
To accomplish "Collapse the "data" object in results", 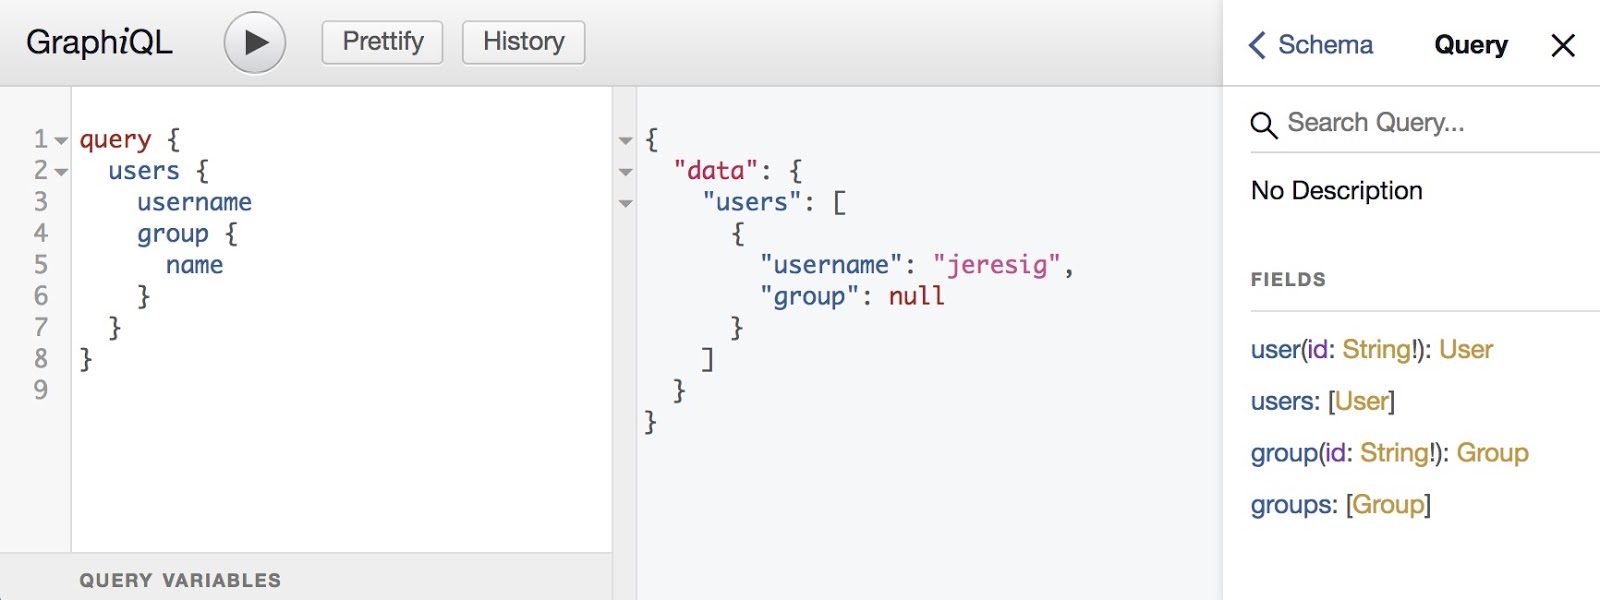I will tap(626, 172).
